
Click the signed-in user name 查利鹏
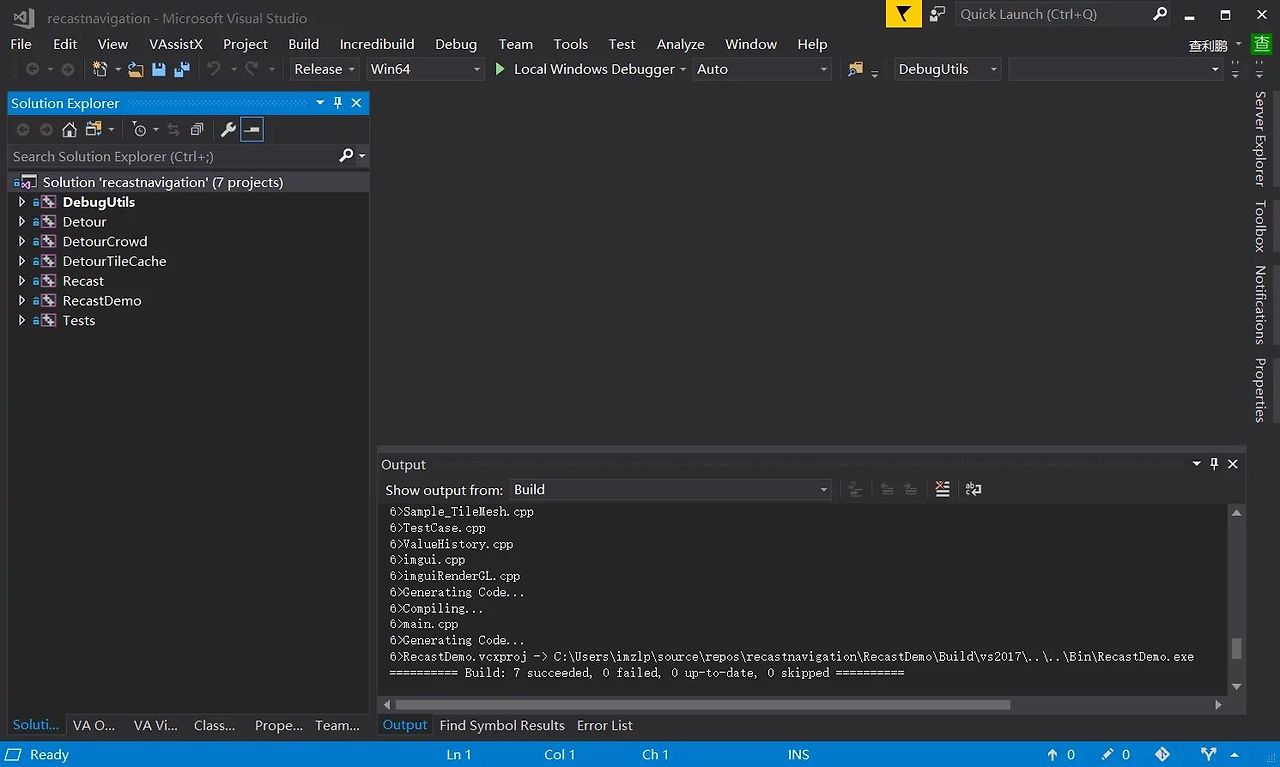click(x=1208, y=46)
